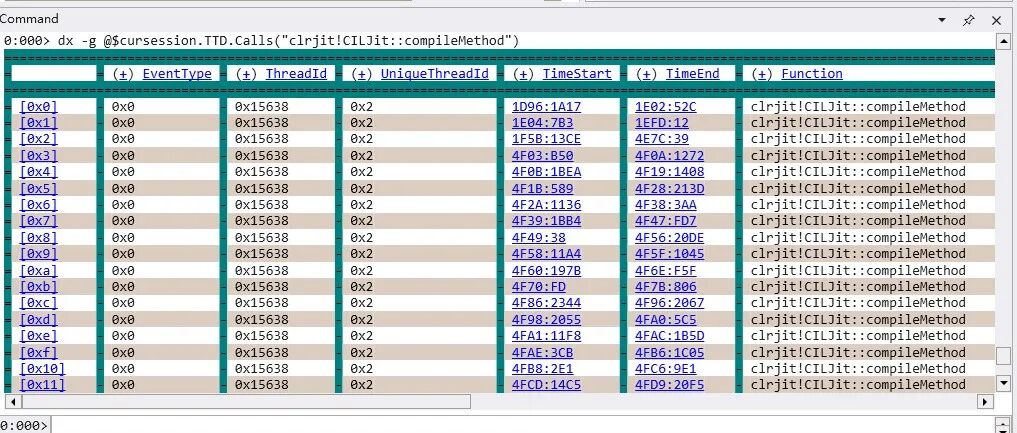Open the [0x10] row entry
The width and height of the screenshot is (1017, 433).
click(x=42, y=369)
